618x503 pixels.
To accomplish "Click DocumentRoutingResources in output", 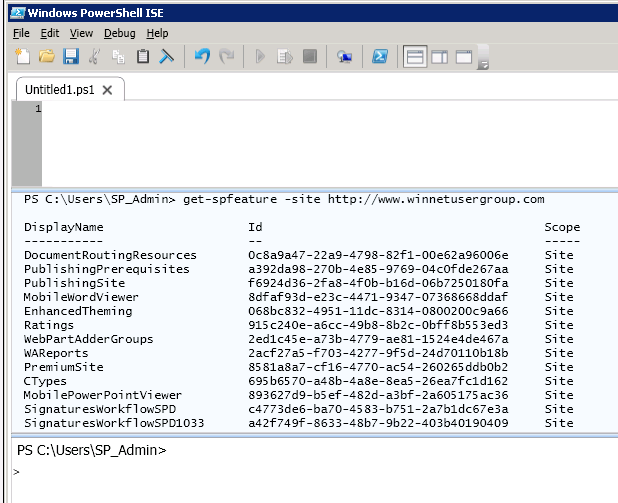I will (110, 255).
